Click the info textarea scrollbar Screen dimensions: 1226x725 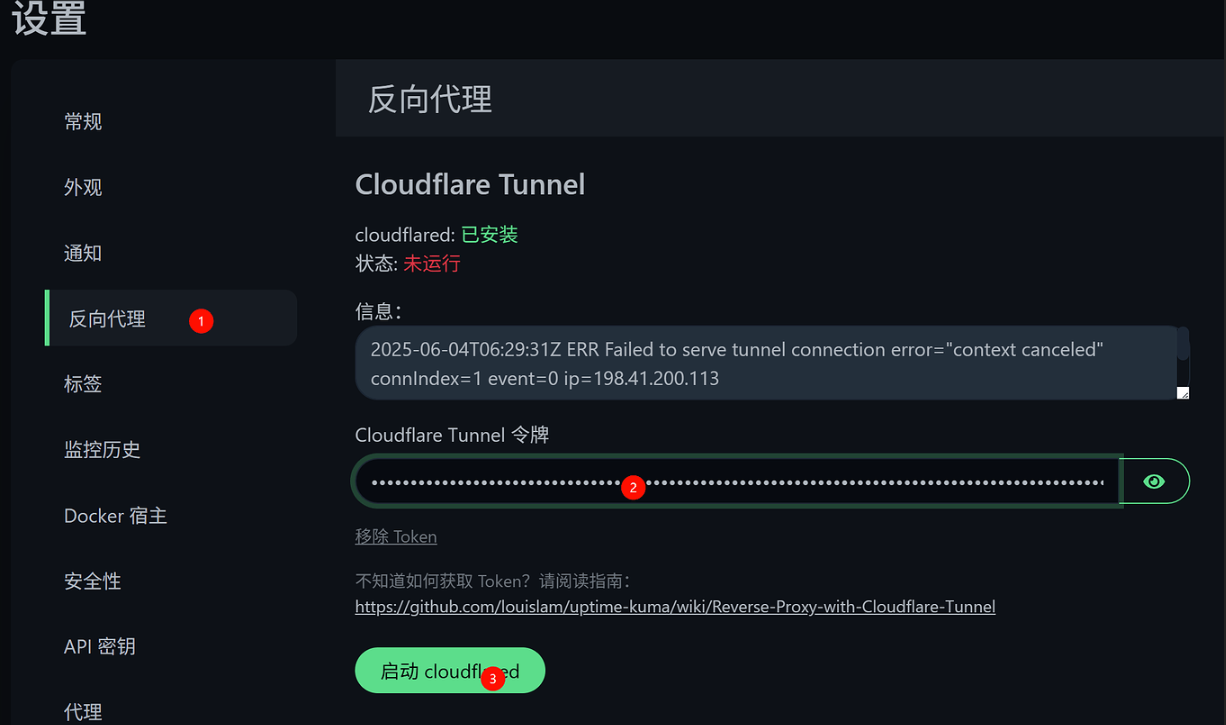tap(1183, 345)
